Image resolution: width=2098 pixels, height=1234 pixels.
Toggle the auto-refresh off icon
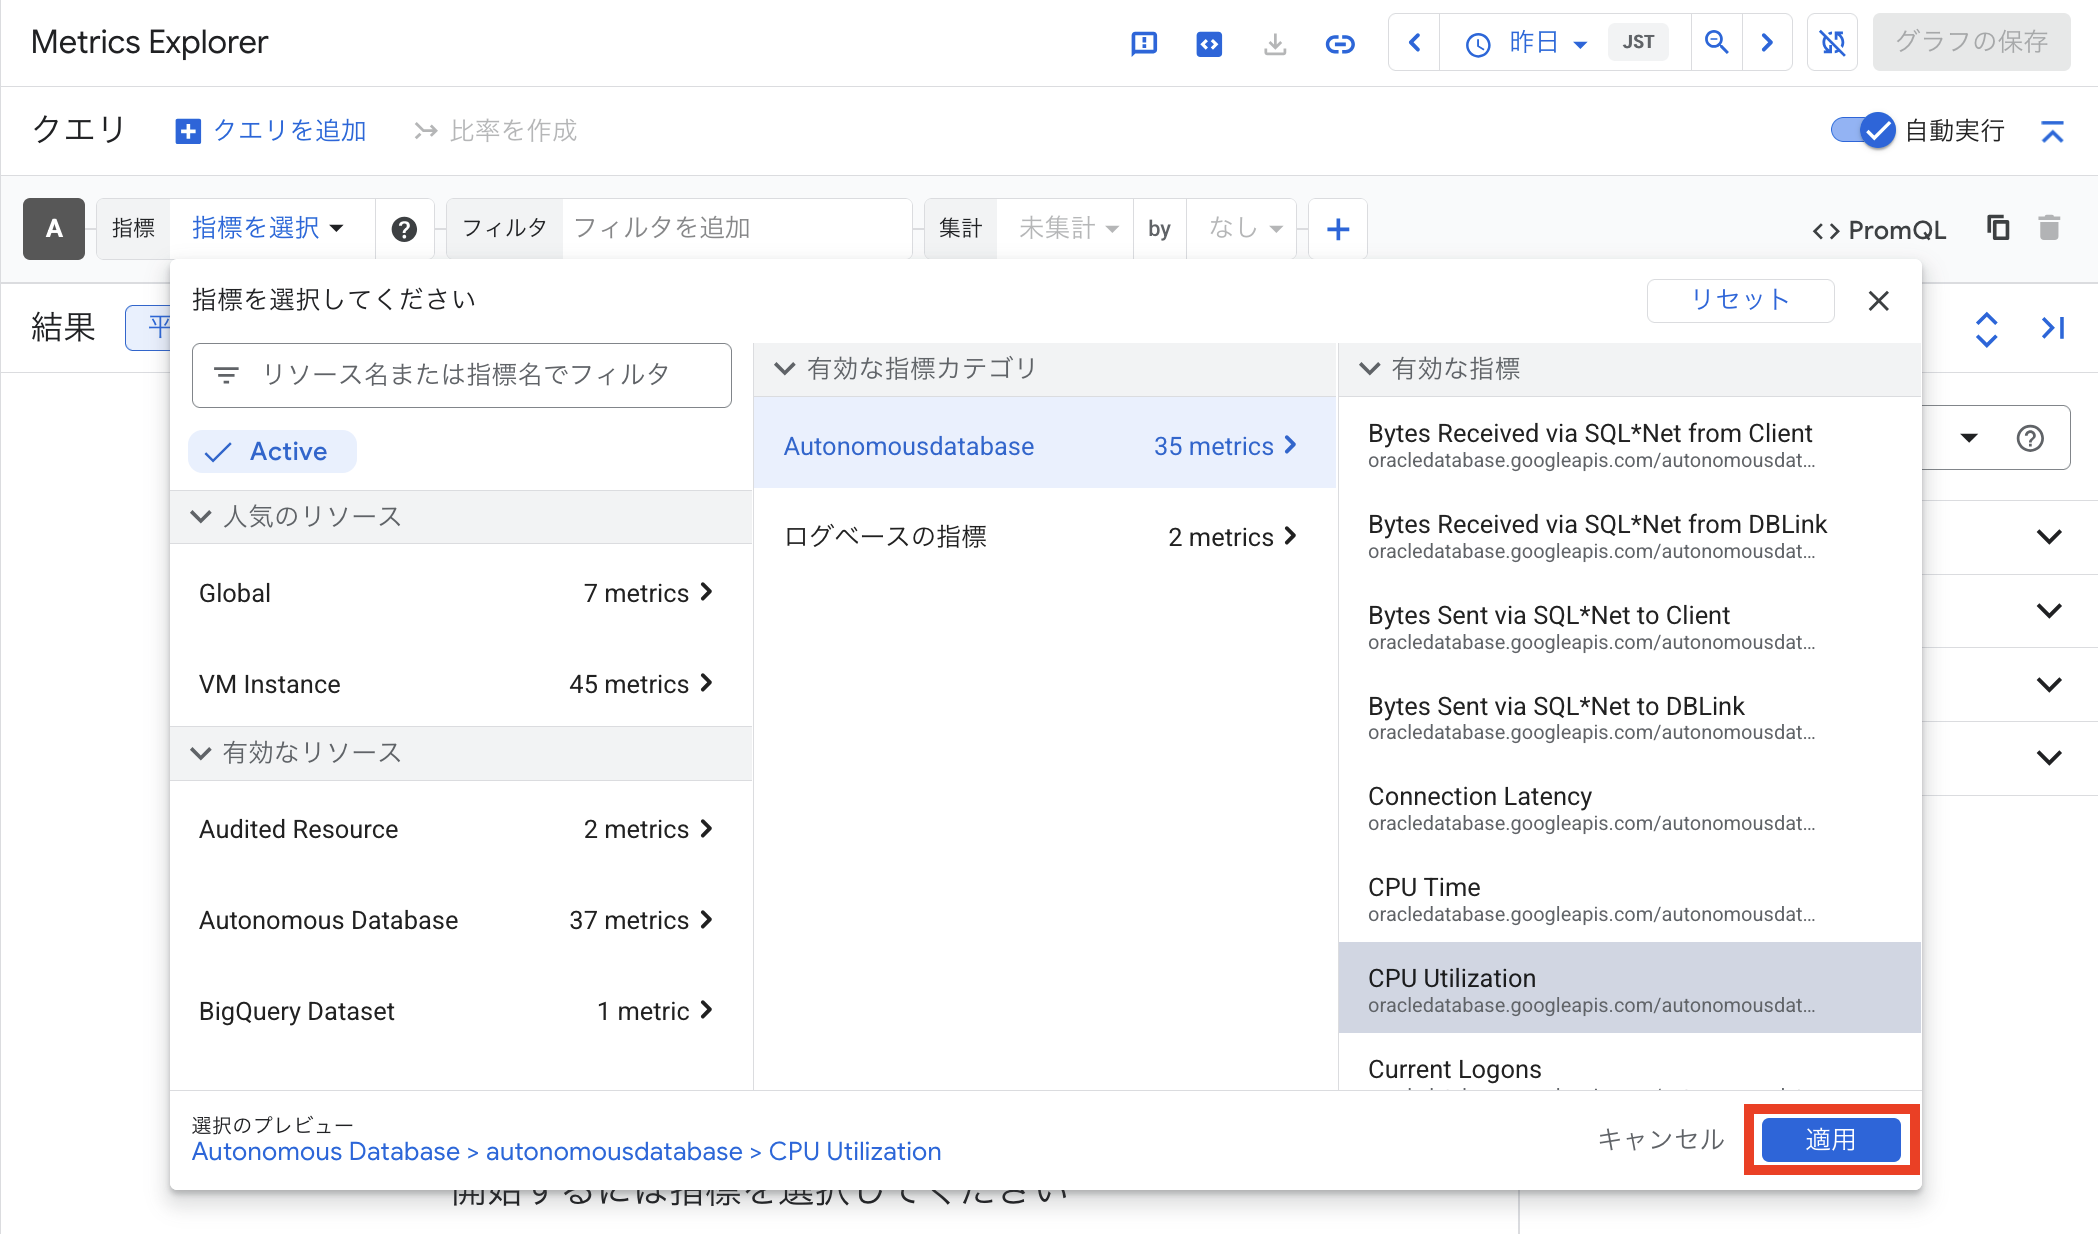pyautogui.click(x=1832, y=42)
